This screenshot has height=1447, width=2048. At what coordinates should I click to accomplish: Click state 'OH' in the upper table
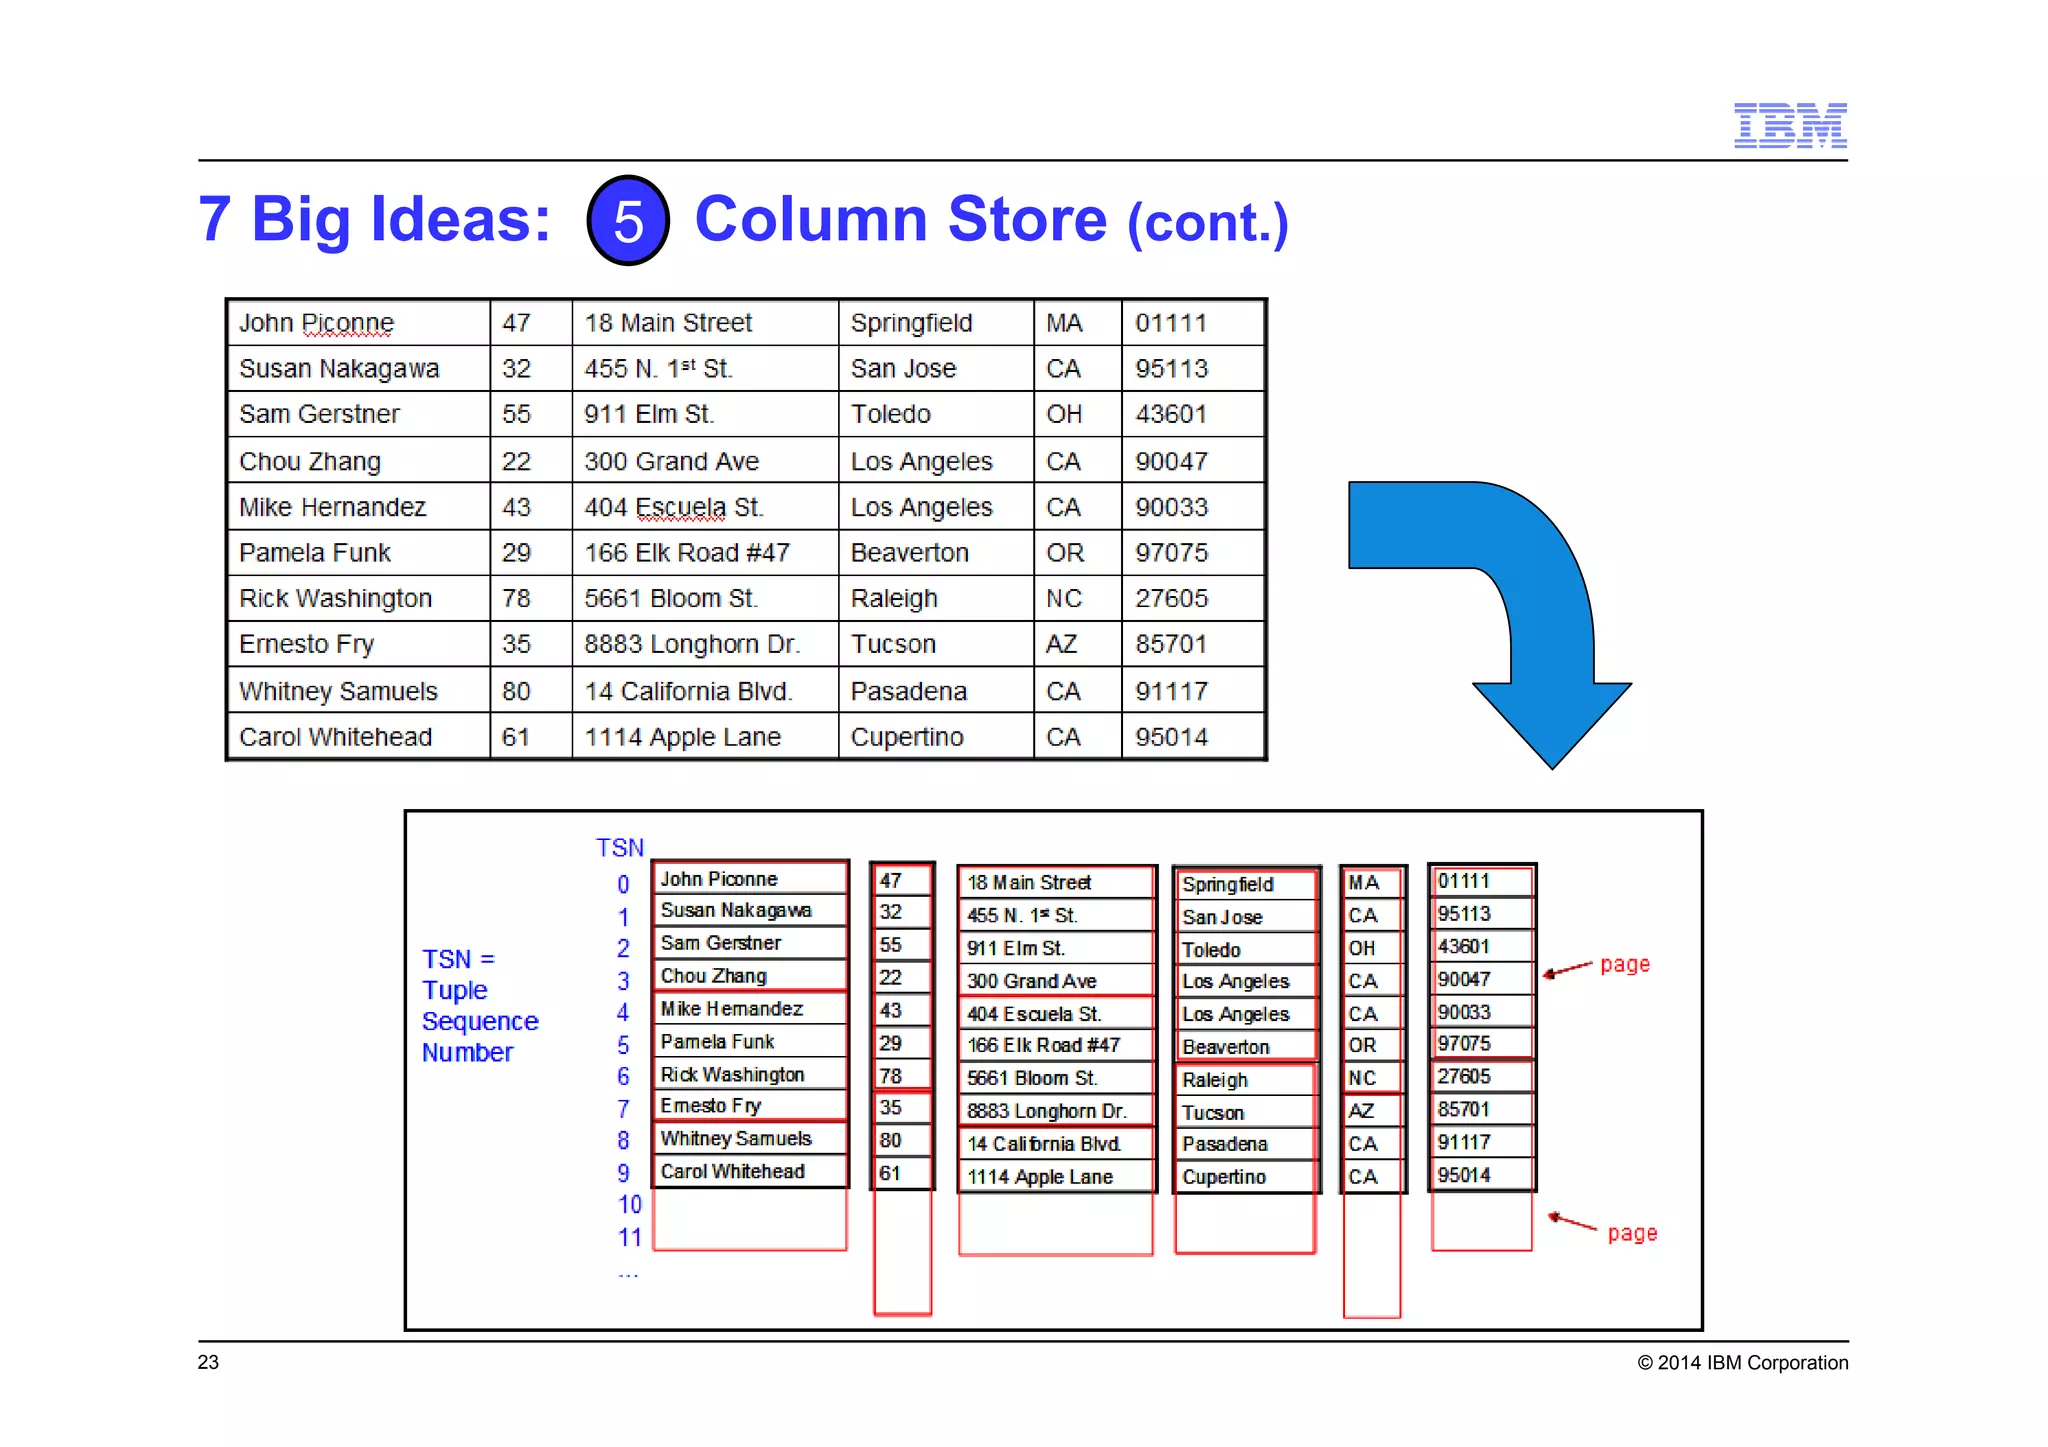pos(1064,414)
